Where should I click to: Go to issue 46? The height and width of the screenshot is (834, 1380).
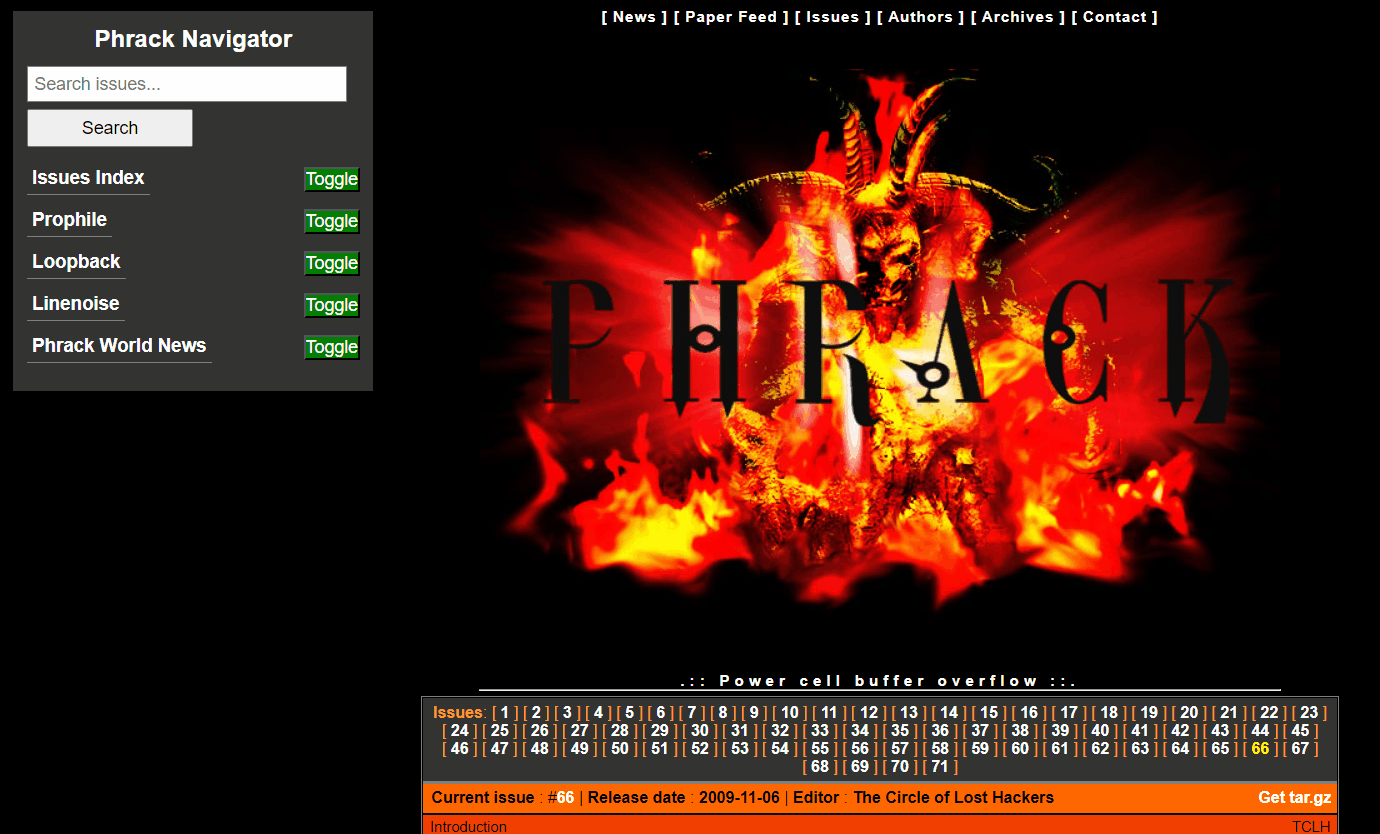click(x=460, y=749)
